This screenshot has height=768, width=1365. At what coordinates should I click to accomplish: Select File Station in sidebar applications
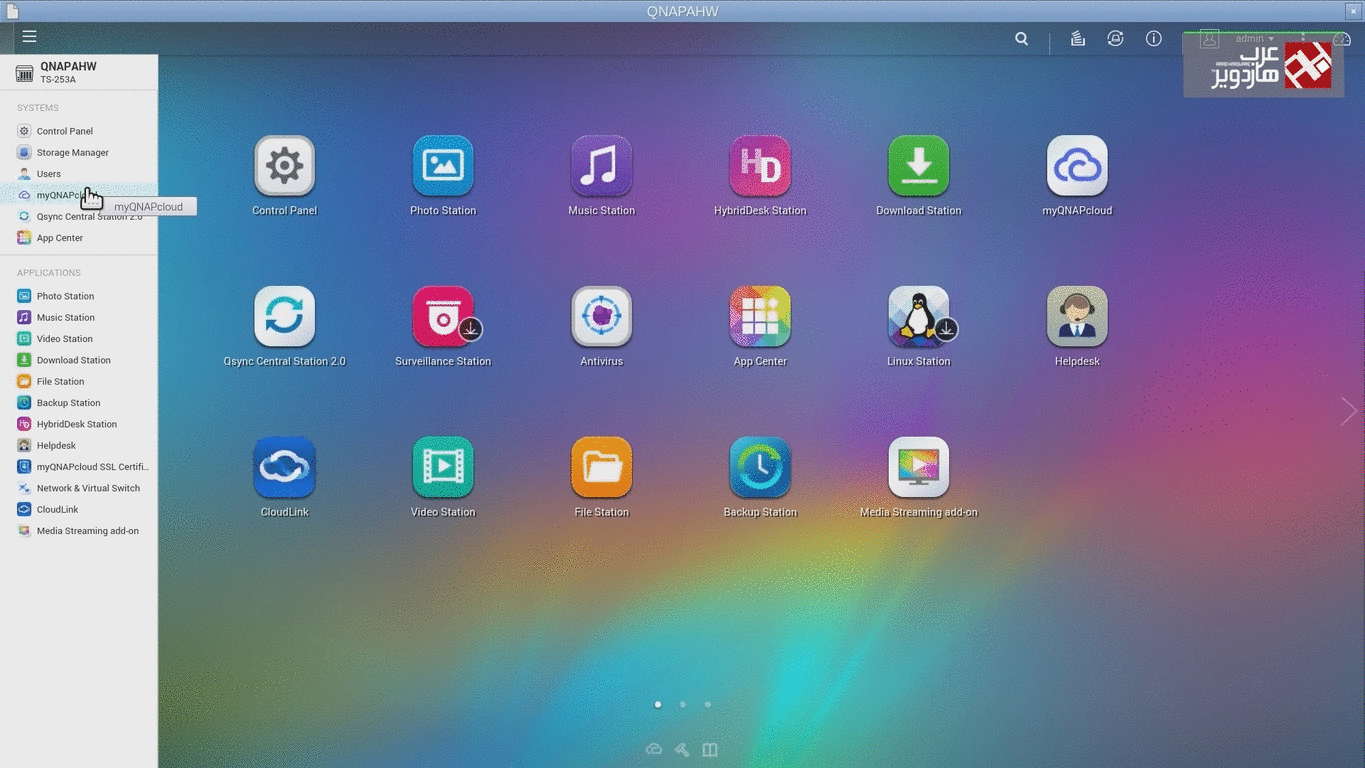(79, 381)
